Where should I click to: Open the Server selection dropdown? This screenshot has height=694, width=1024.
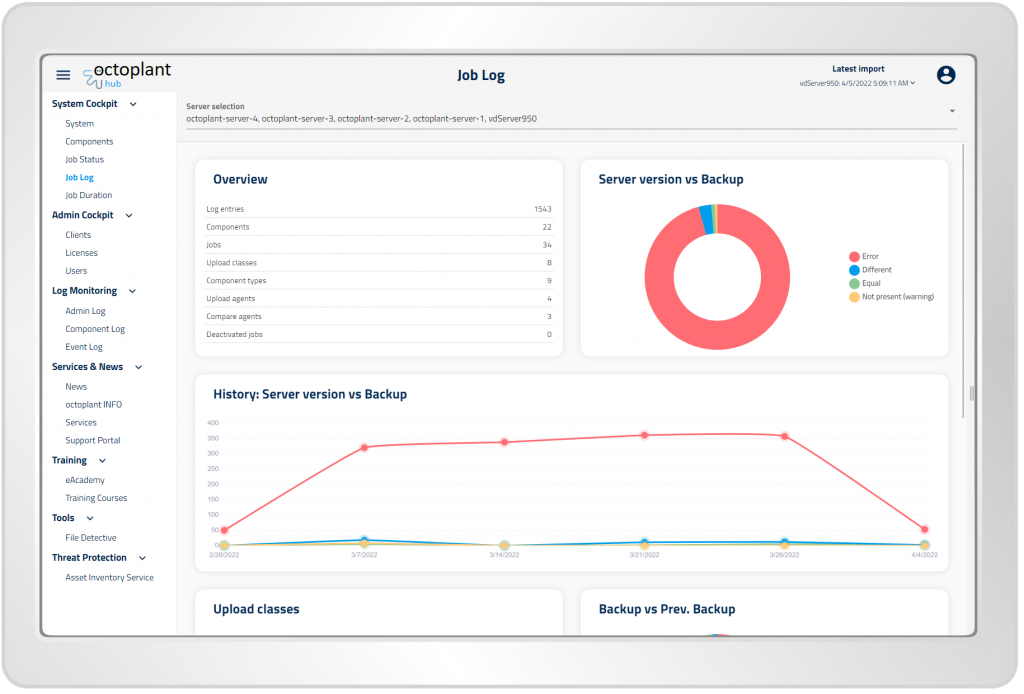pos(951,111)
